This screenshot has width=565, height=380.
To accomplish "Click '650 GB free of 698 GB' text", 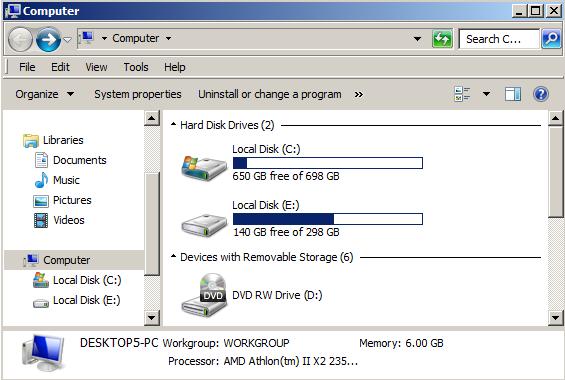I will tap(286, 176).
